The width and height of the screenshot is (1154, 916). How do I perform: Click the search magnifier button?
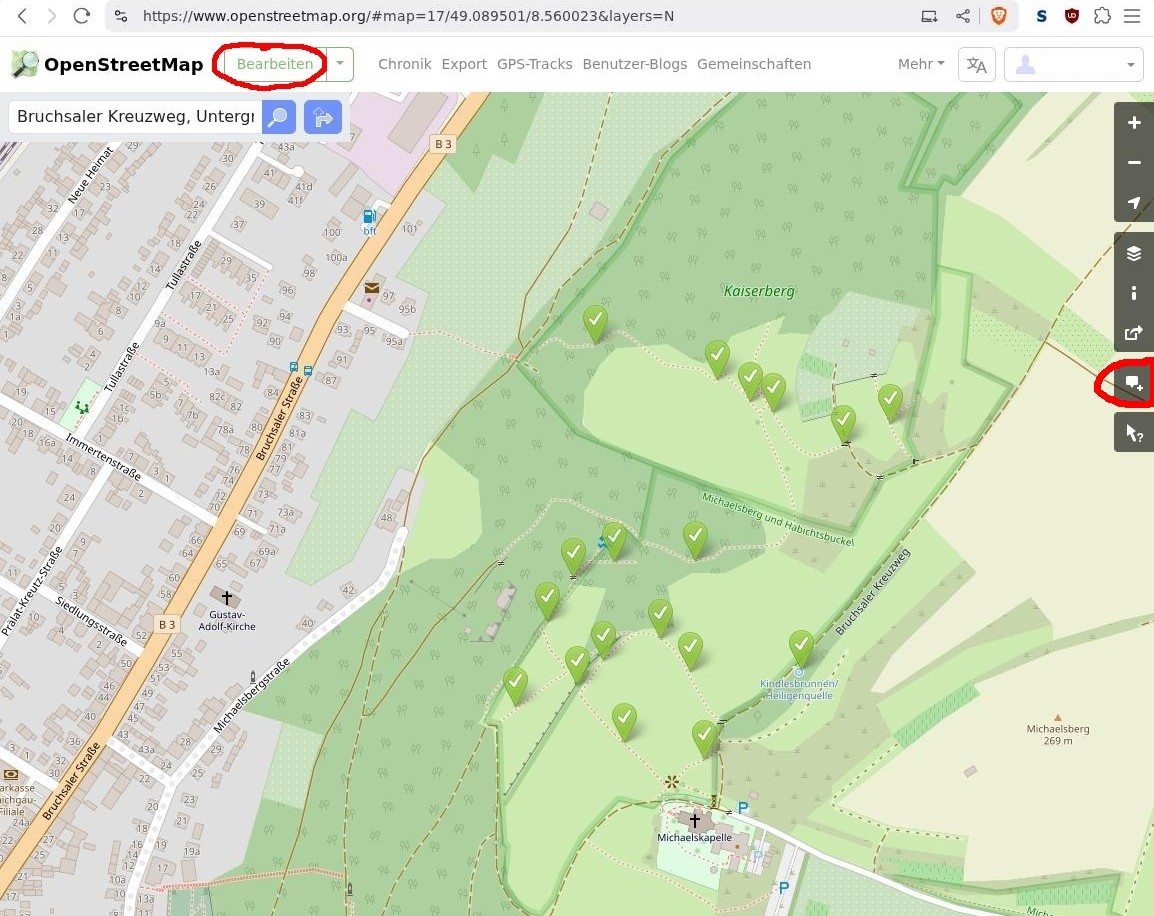(x=279, y=117)
